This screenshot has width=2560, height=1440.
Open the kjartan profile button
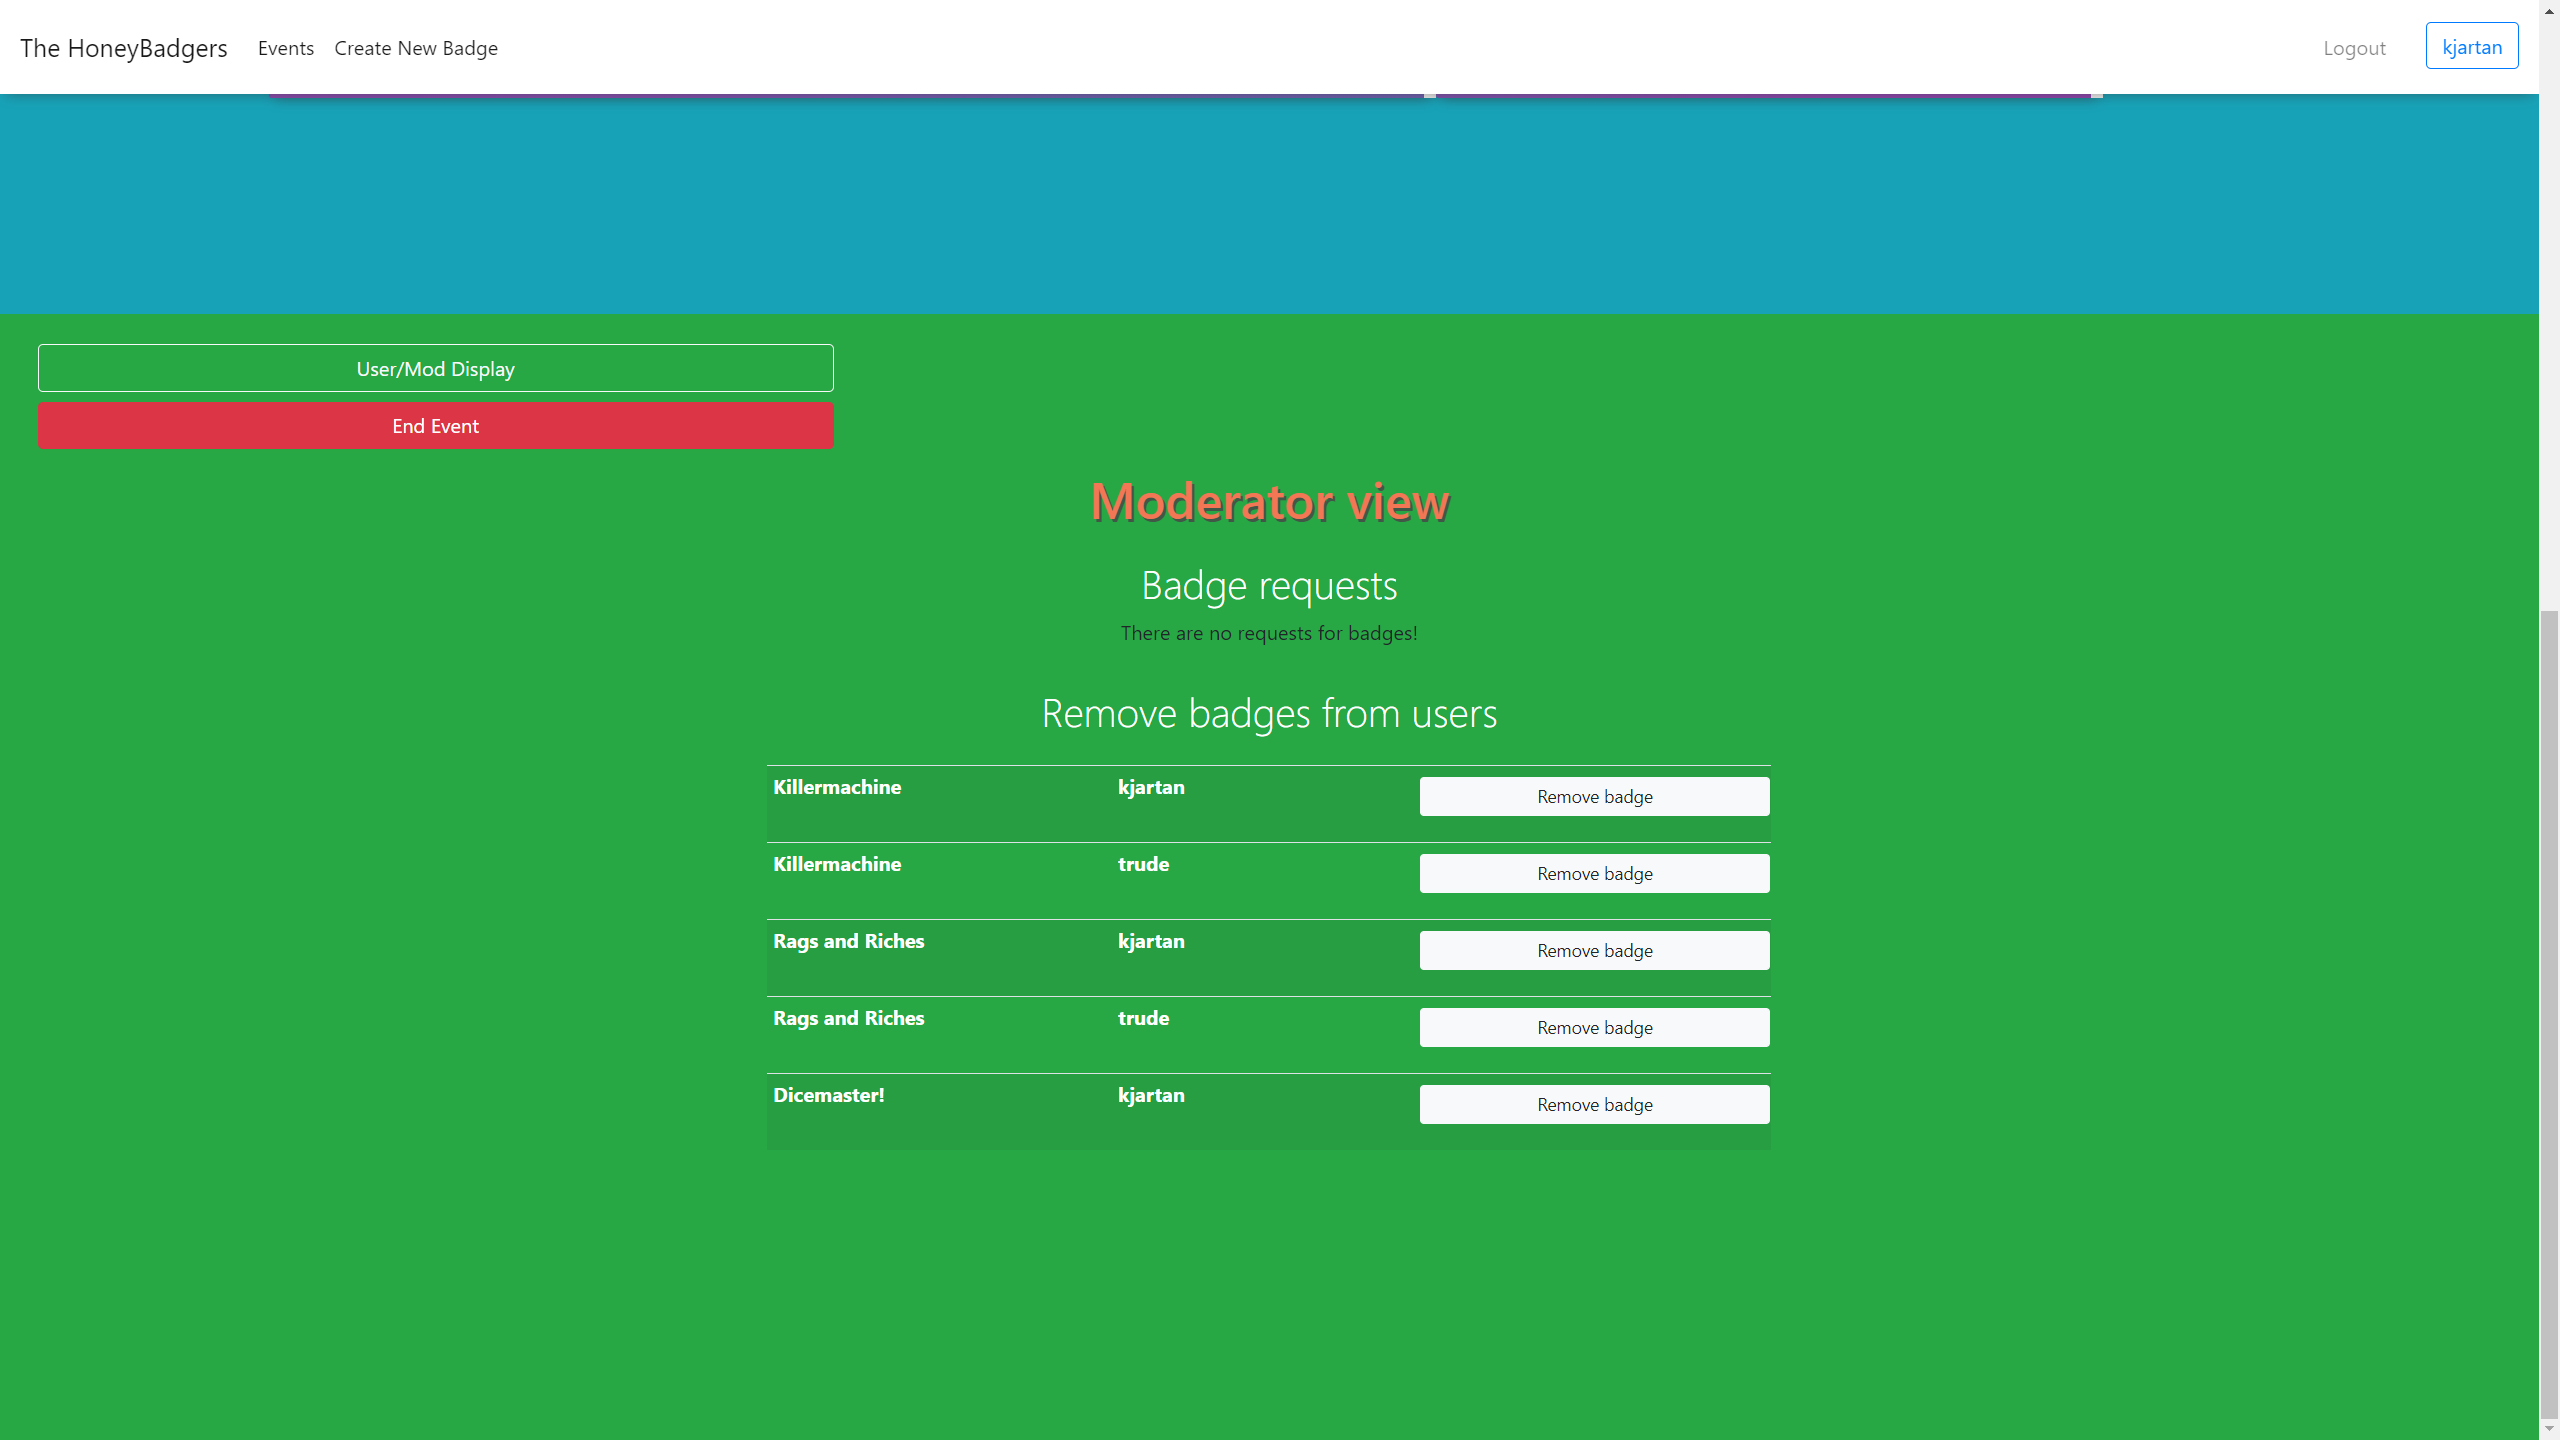tap(2471, 46)
